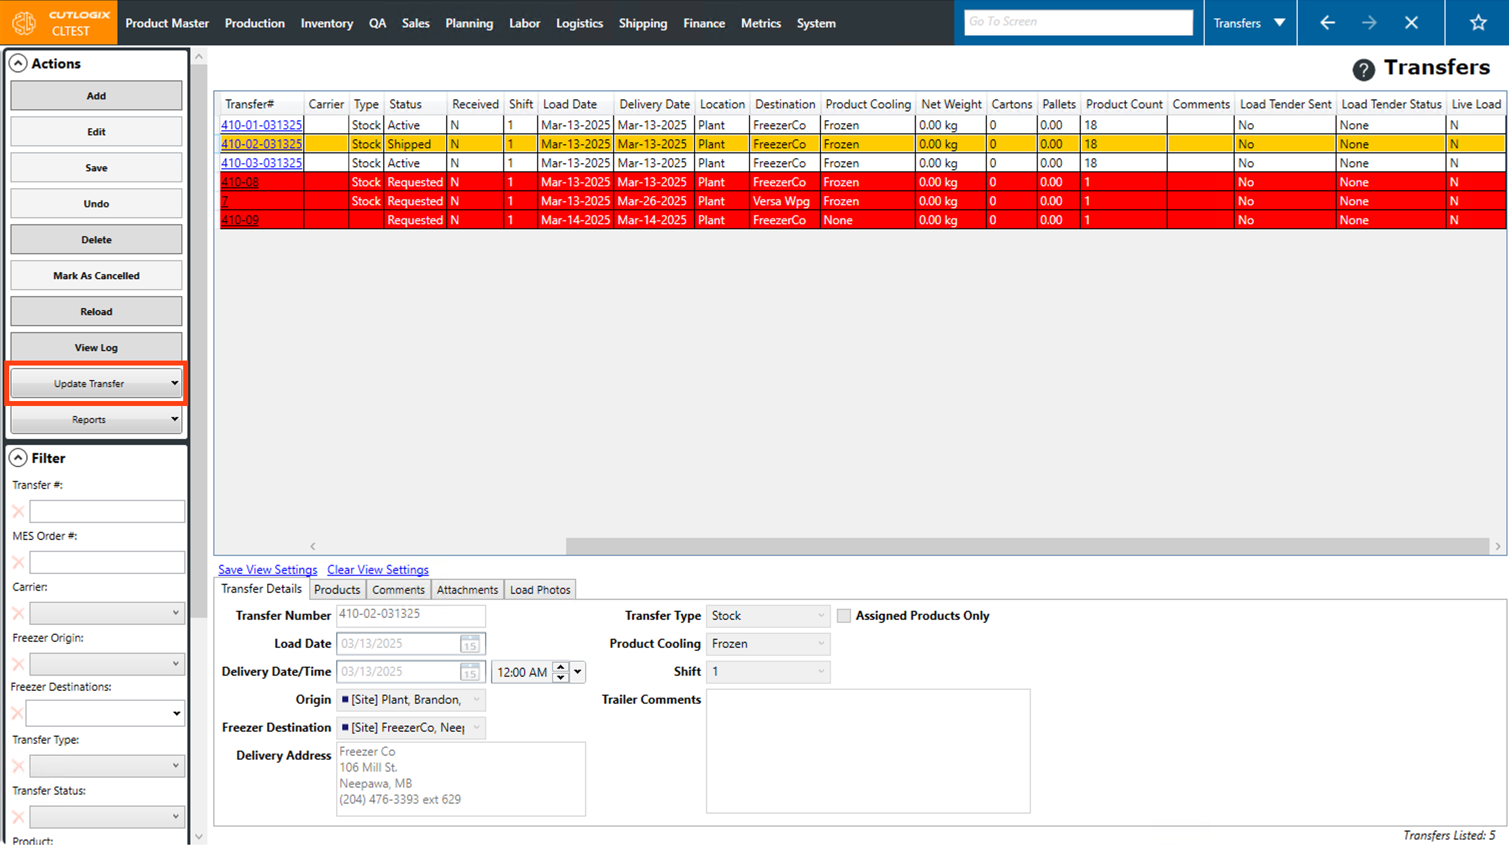Open the Transfers help question mark icon
The image size is (1509, 845).
click(1363, 69)
